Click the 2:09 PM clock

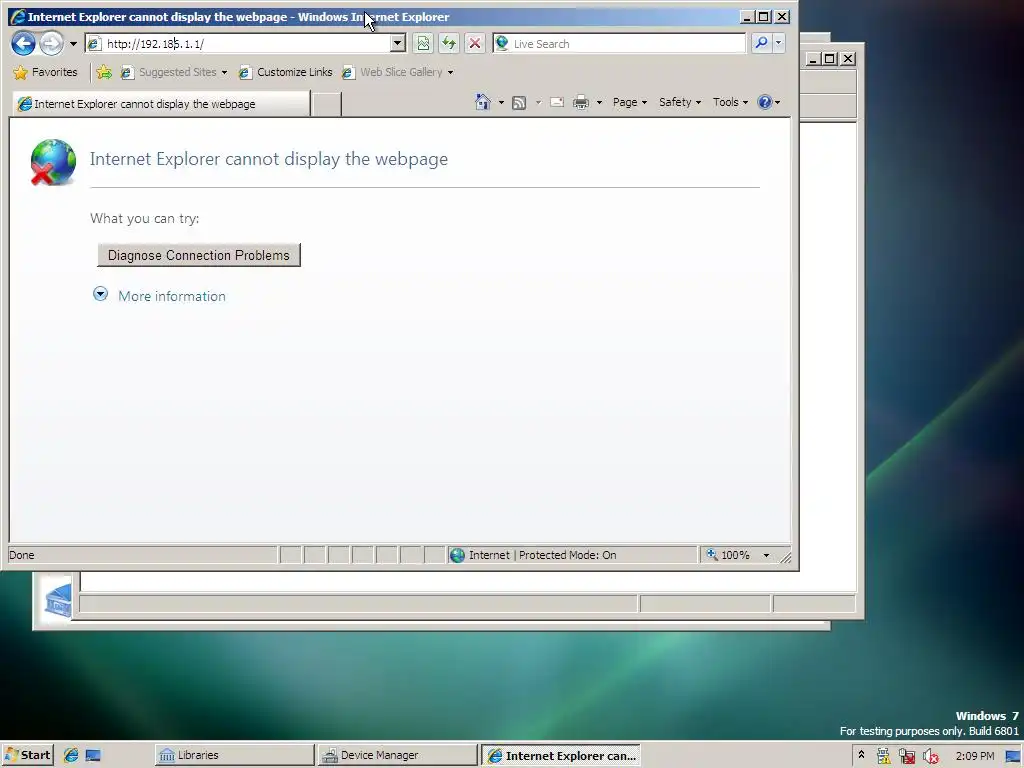[x=975, y=756]
